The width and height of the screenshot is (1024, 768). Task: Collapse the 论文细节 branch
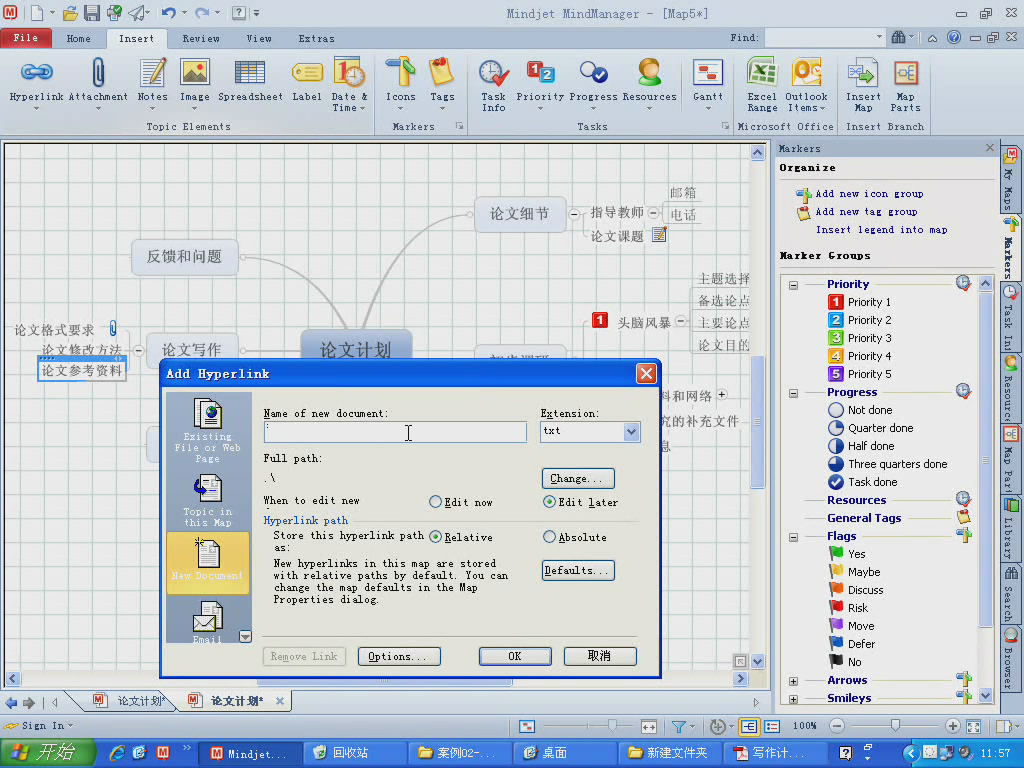tap(574, 214)
